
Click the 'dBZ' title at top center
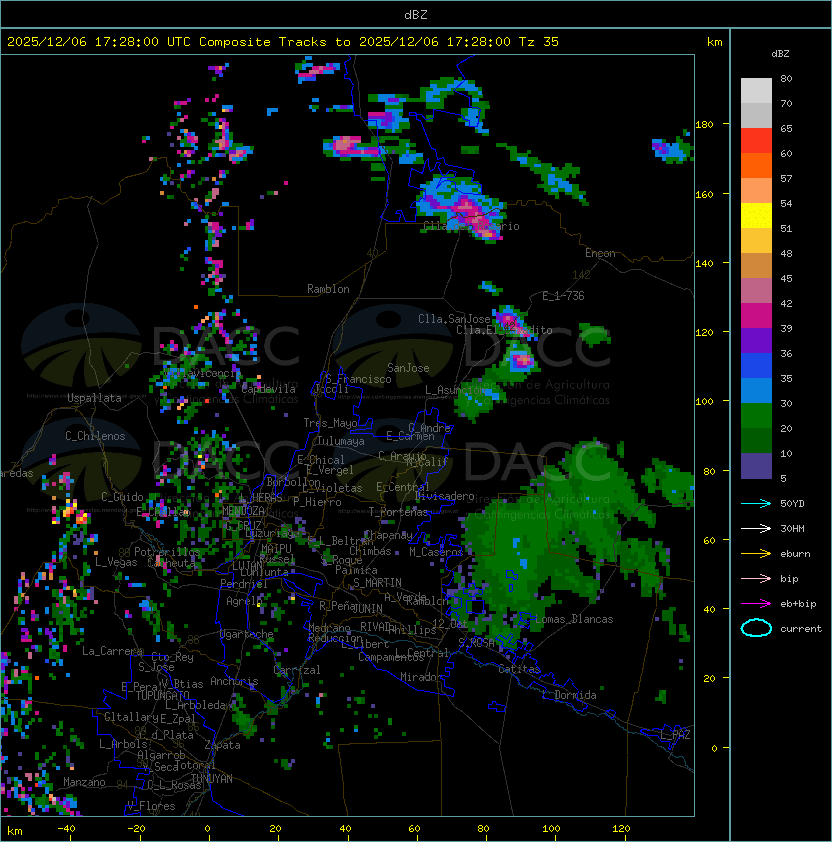[x=416, y=15]
